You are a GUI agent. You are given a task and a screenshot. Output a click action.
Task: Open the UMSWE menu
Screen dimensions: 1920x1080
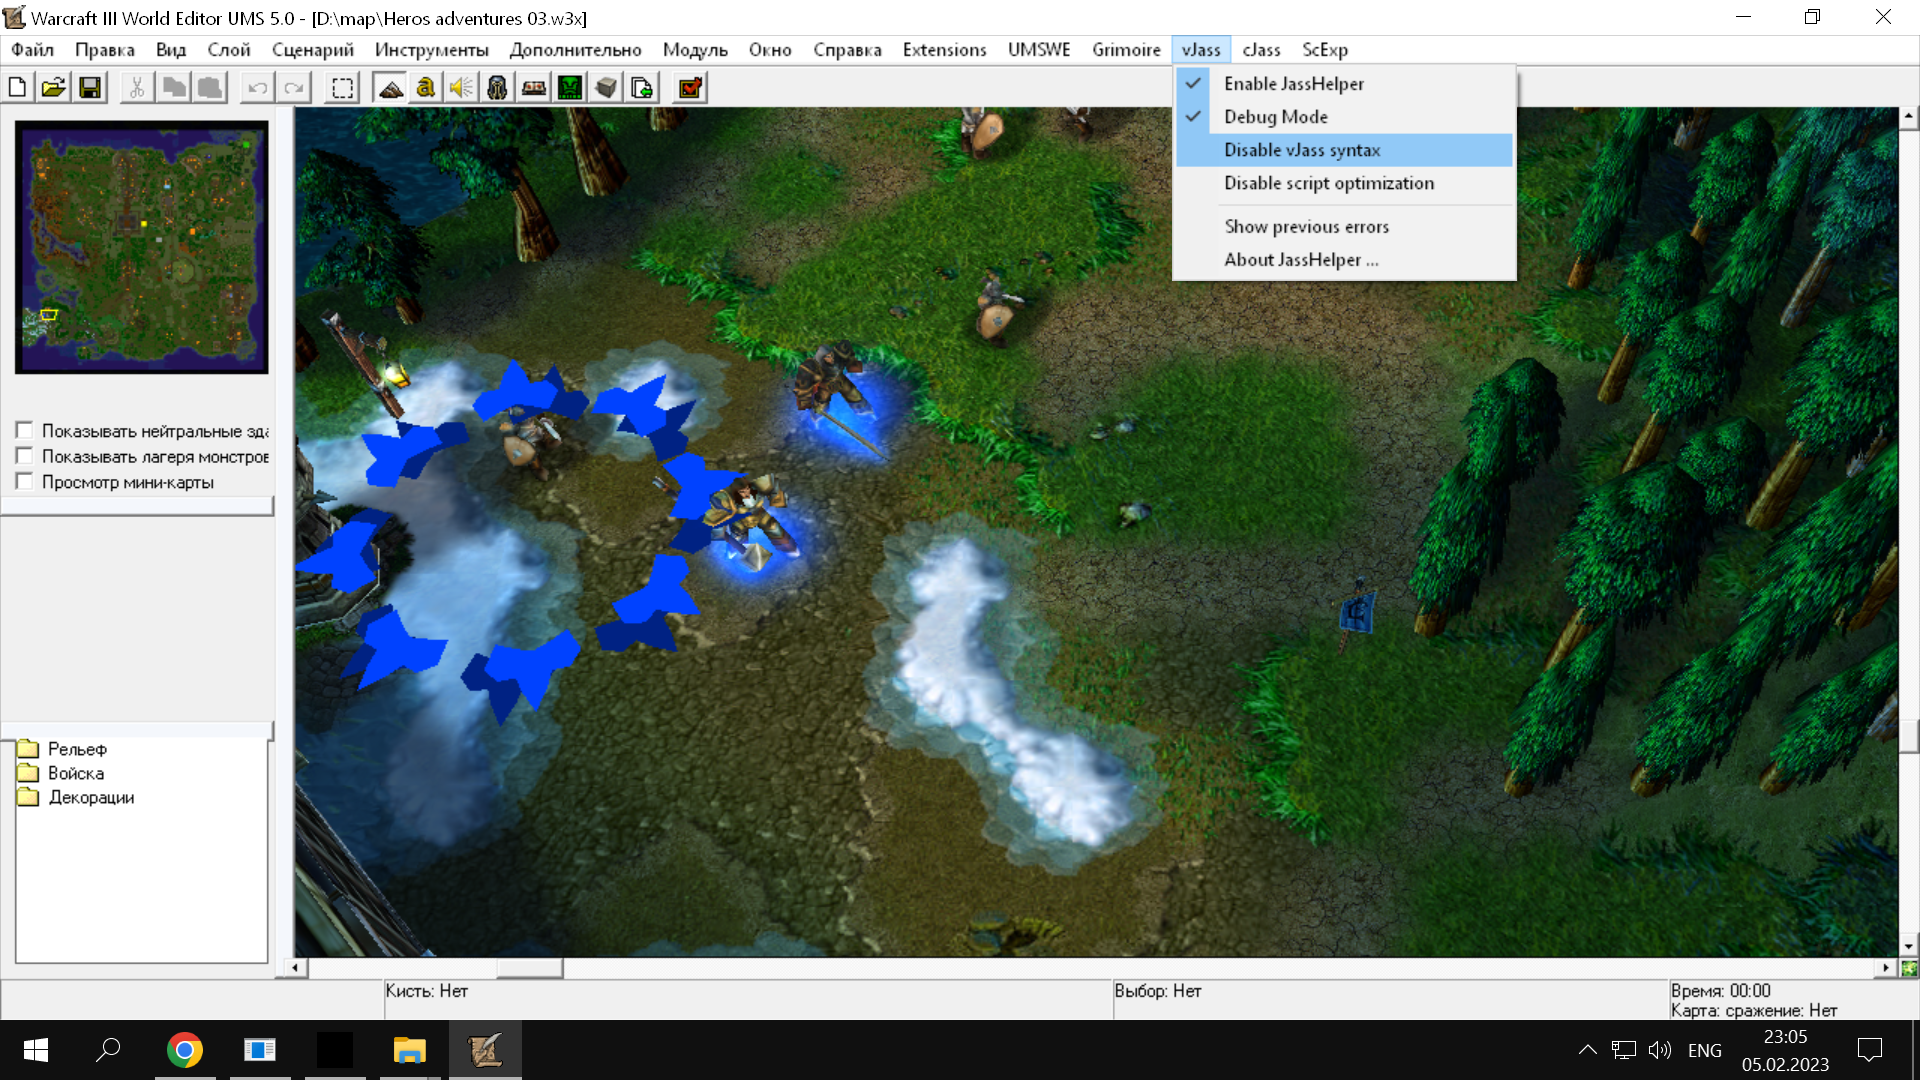click(x=1039, y=50)
